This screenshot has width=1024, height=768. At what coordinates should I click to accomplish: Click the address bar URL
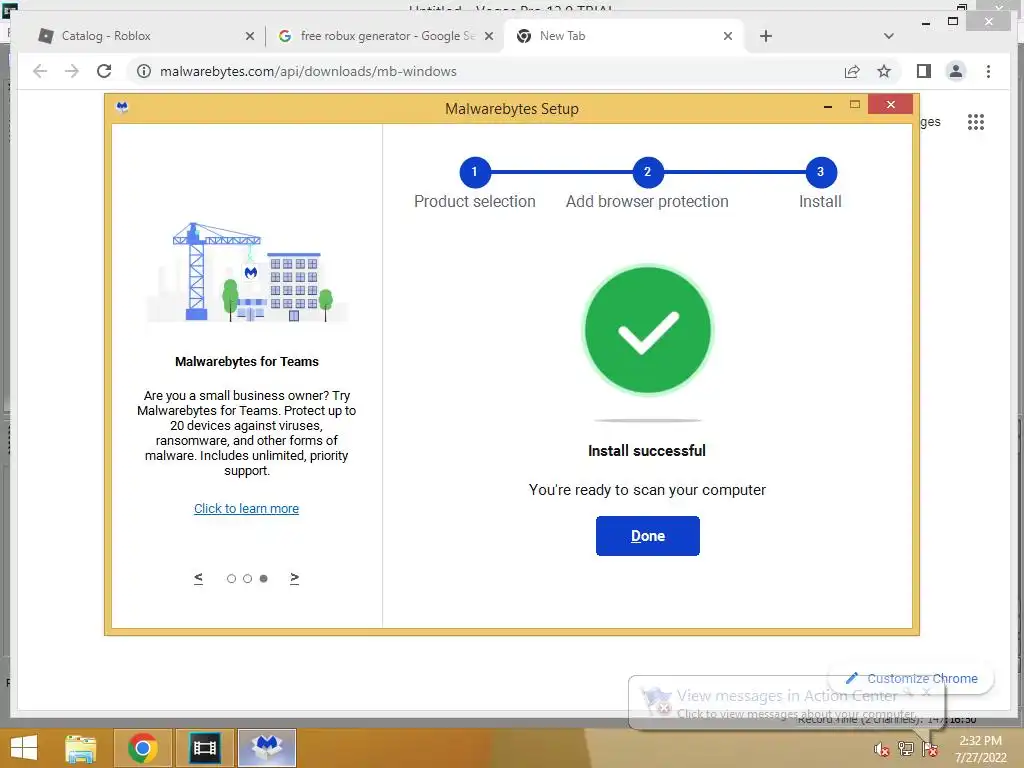[308, 71]
